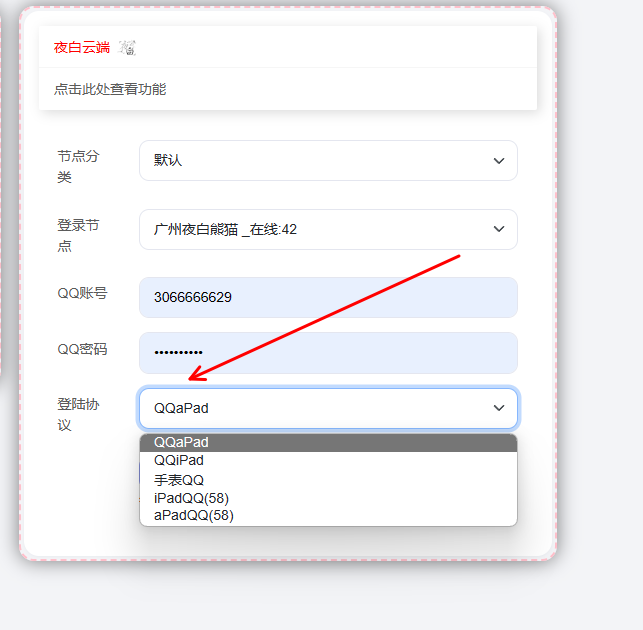
Task: Select the QQaPad option in the list
Action: tap(328, 443)
